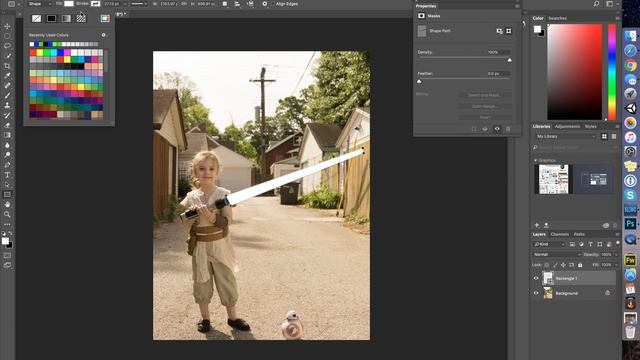Choose the Pattern fill option
640x360 pixels.
click(81, 18)
